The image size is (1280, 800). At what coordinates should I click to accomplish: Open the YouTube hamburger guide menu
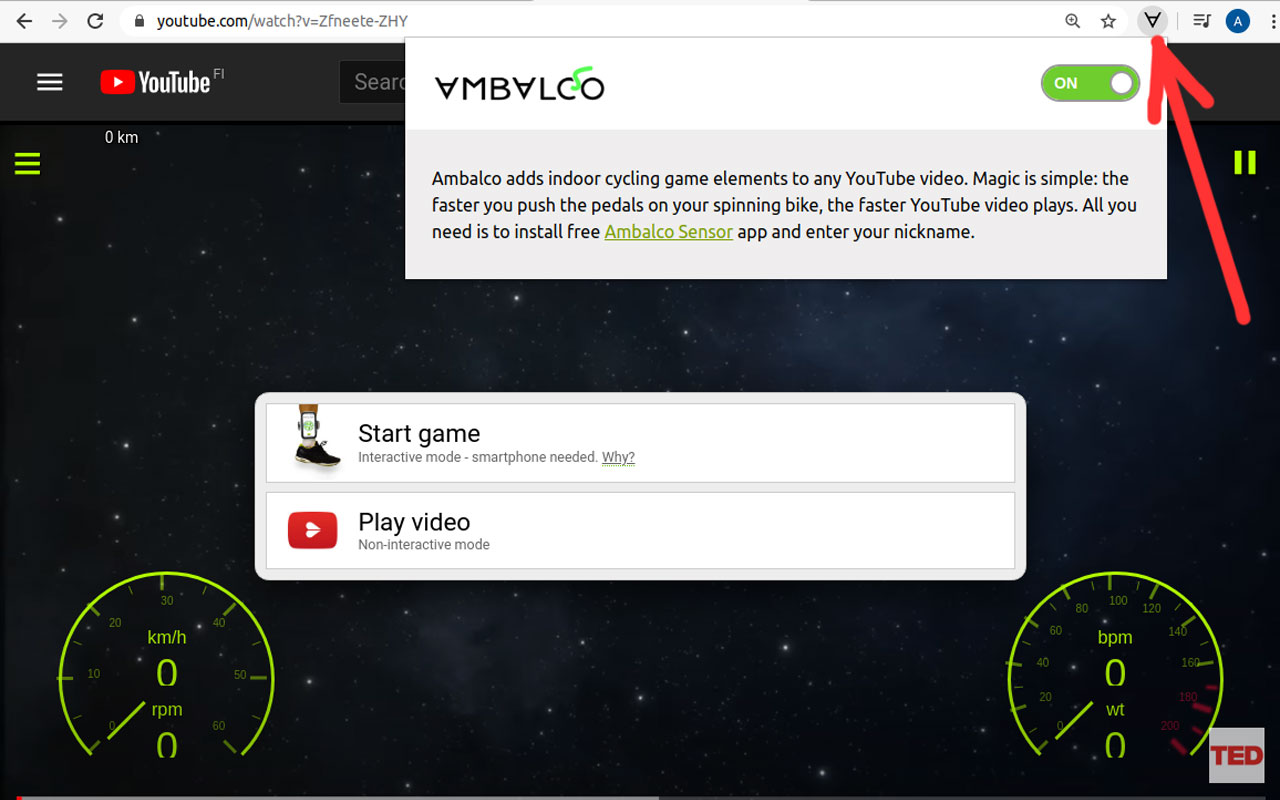[50, 82]
